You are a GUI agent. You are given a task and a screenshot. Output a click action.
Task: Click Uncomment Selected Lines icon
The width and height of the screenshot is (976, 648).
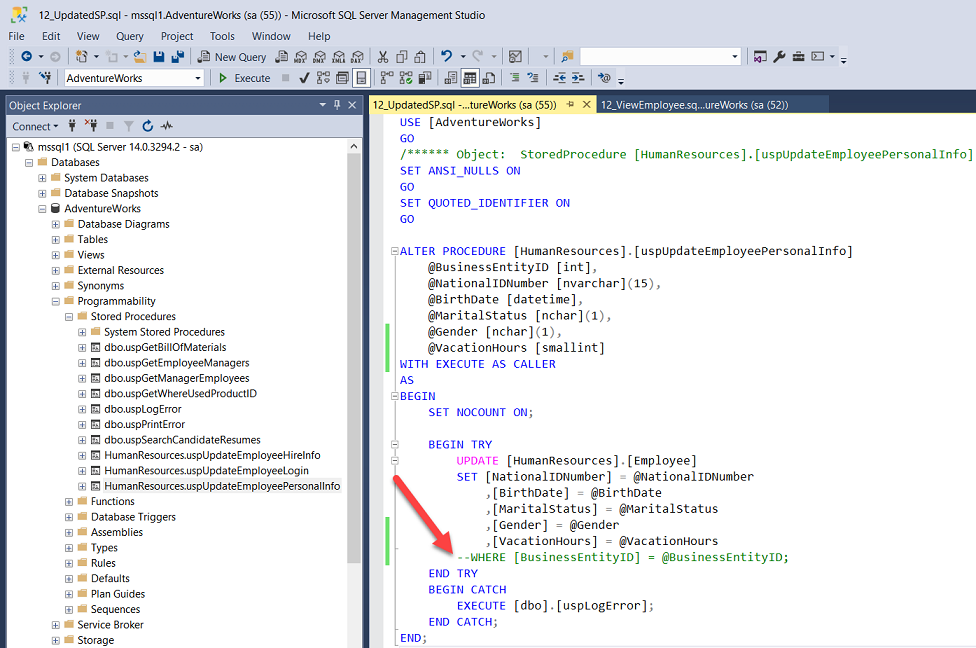[533, 78]
